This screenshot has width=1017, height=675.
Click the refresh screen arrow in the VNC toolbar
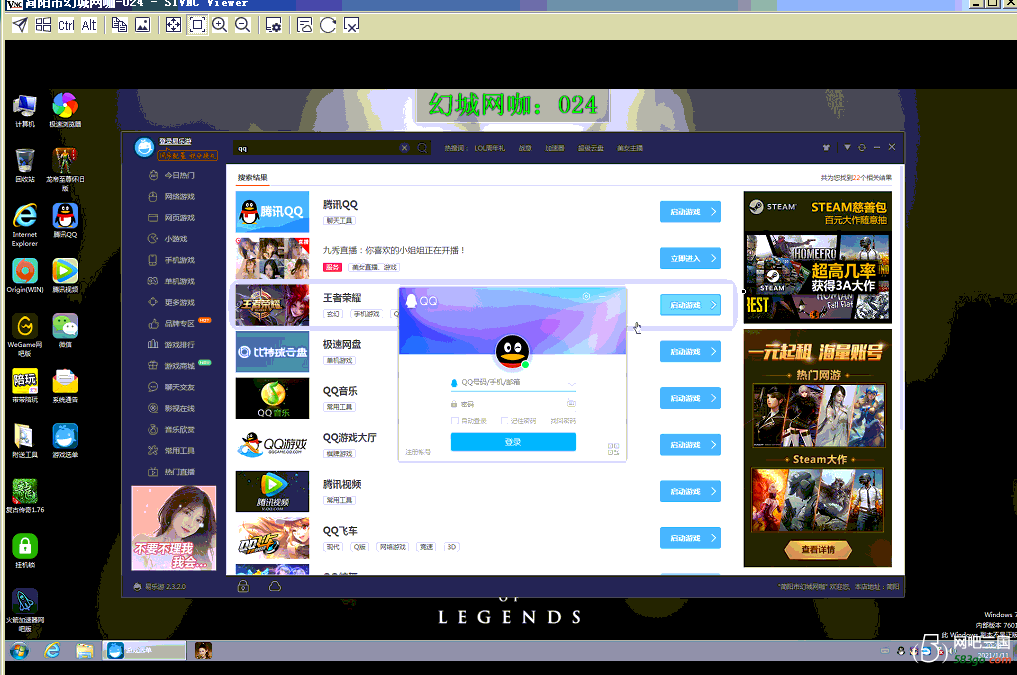click(328, 25)
